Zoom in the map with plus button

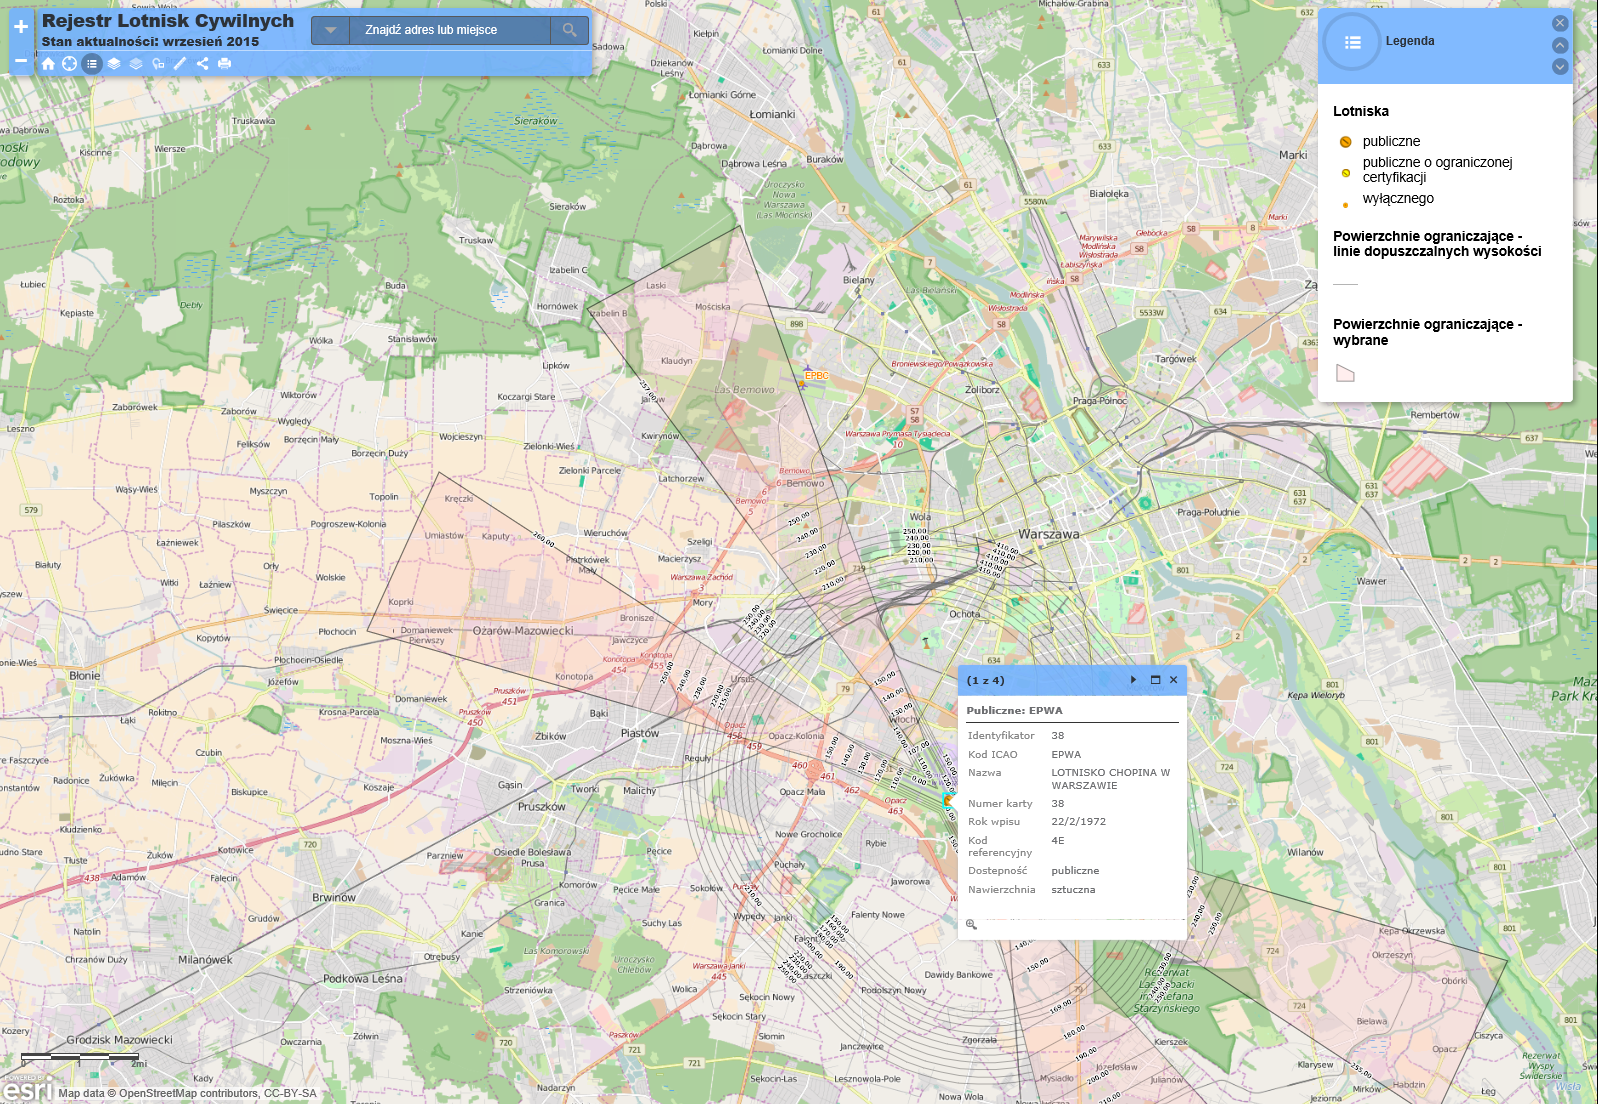coord(20,27)
